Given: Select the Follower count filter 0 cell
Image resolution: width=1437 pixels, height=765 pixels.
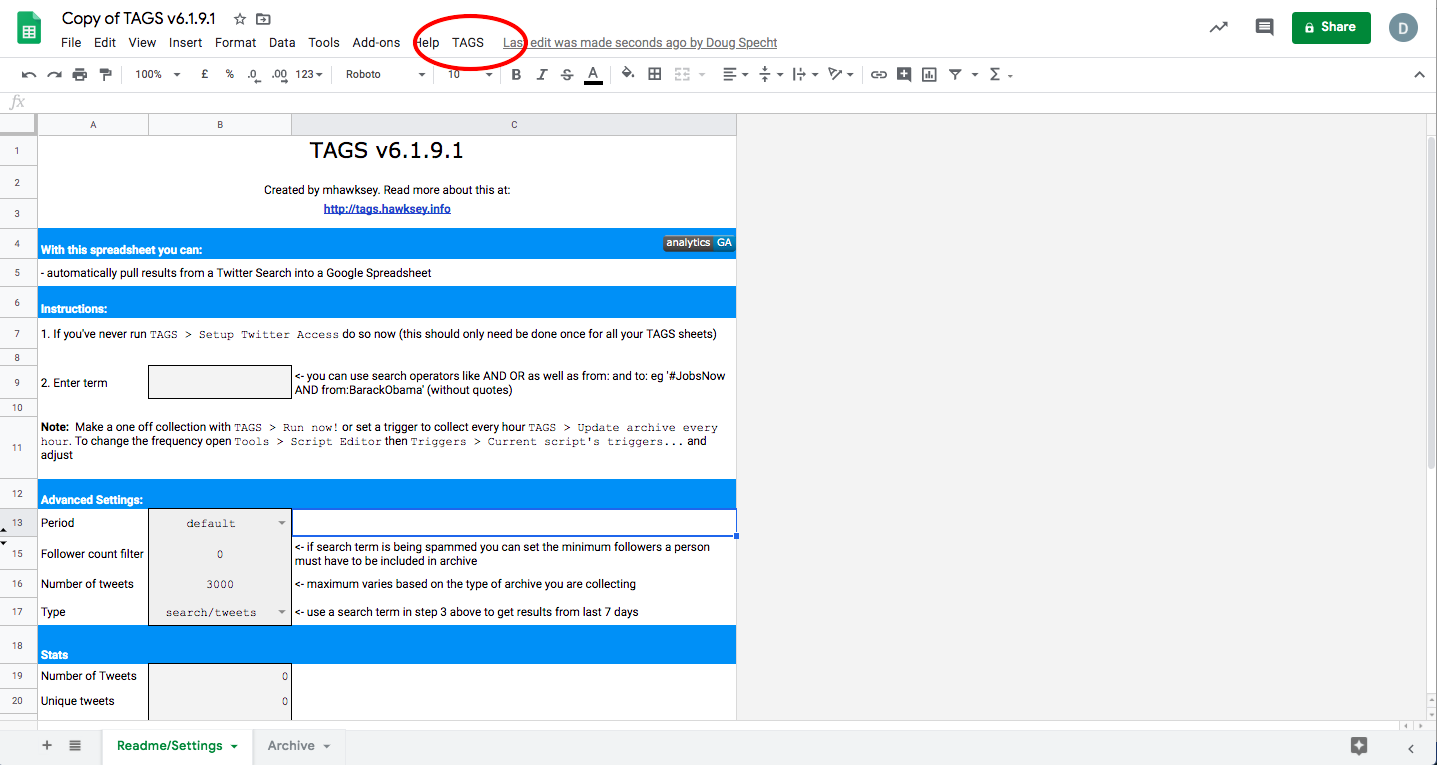Looking at the screenshot, I should point(220,554).
